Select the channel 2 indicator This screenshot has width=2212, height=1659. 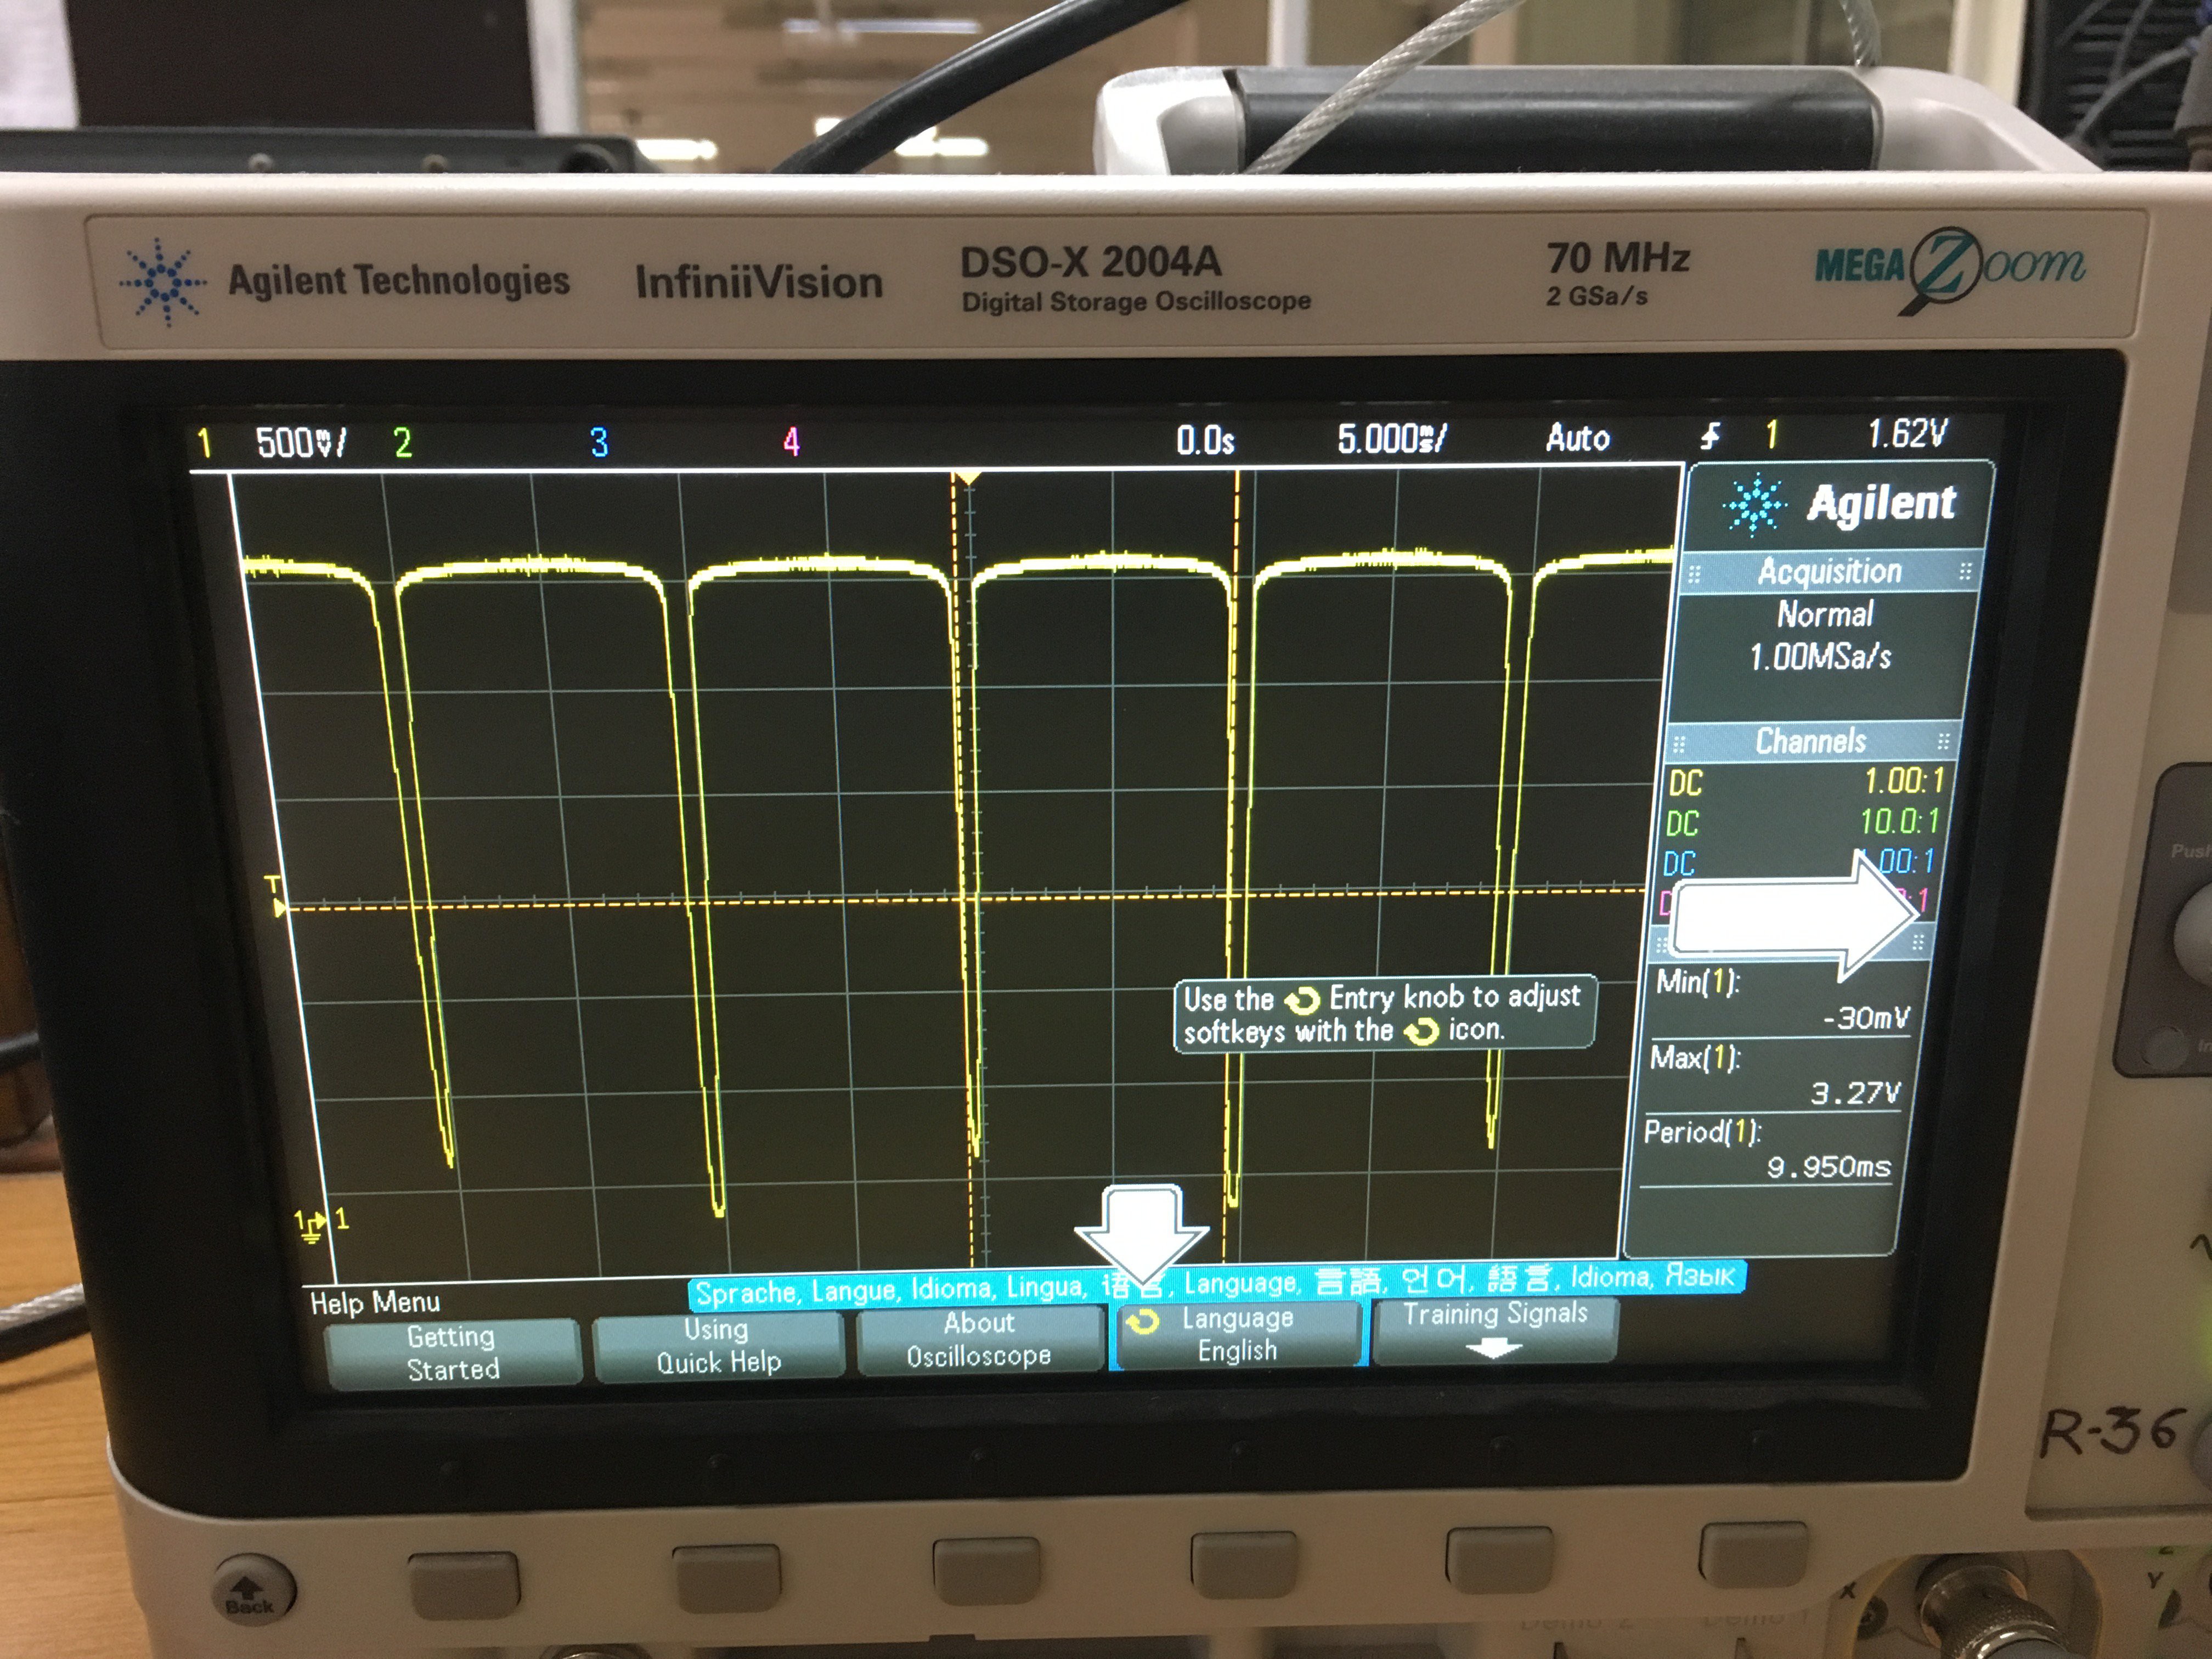pyautogui.click(x=402, y=442)
